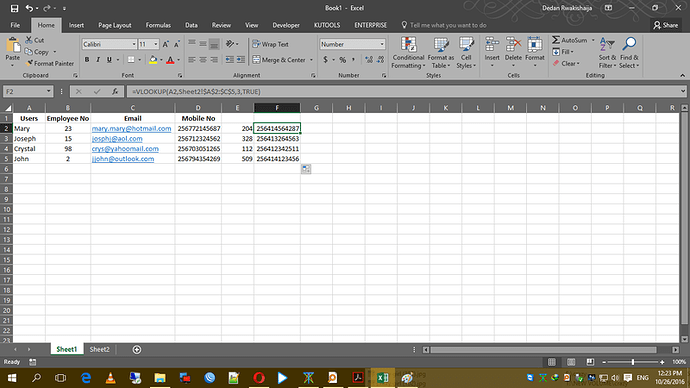This screenshot has width=690, height=388.
Task: Click the Fill Color bucket swatch
Action: [153, 60]
